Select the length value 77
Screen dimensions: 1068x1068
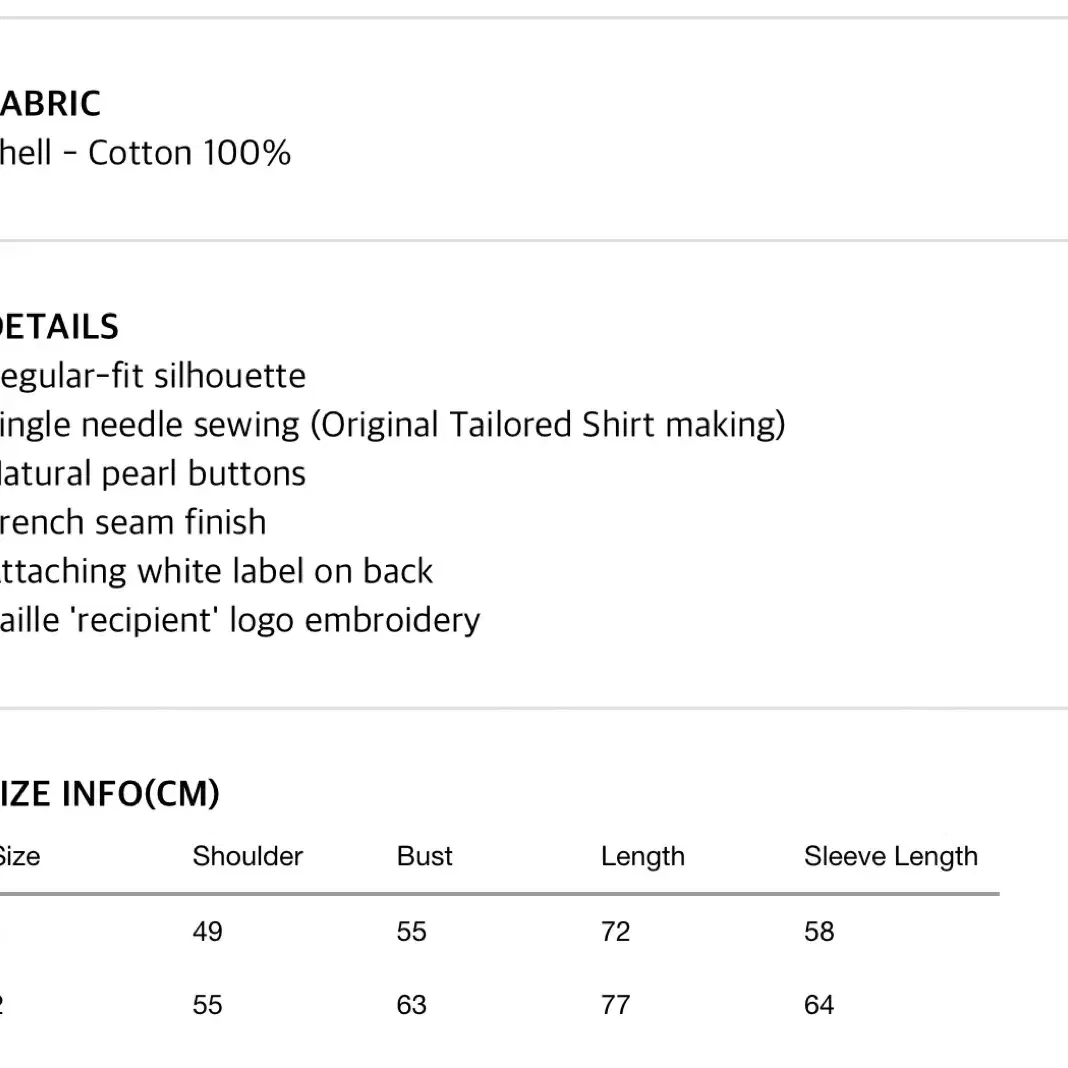(615, 1005)
